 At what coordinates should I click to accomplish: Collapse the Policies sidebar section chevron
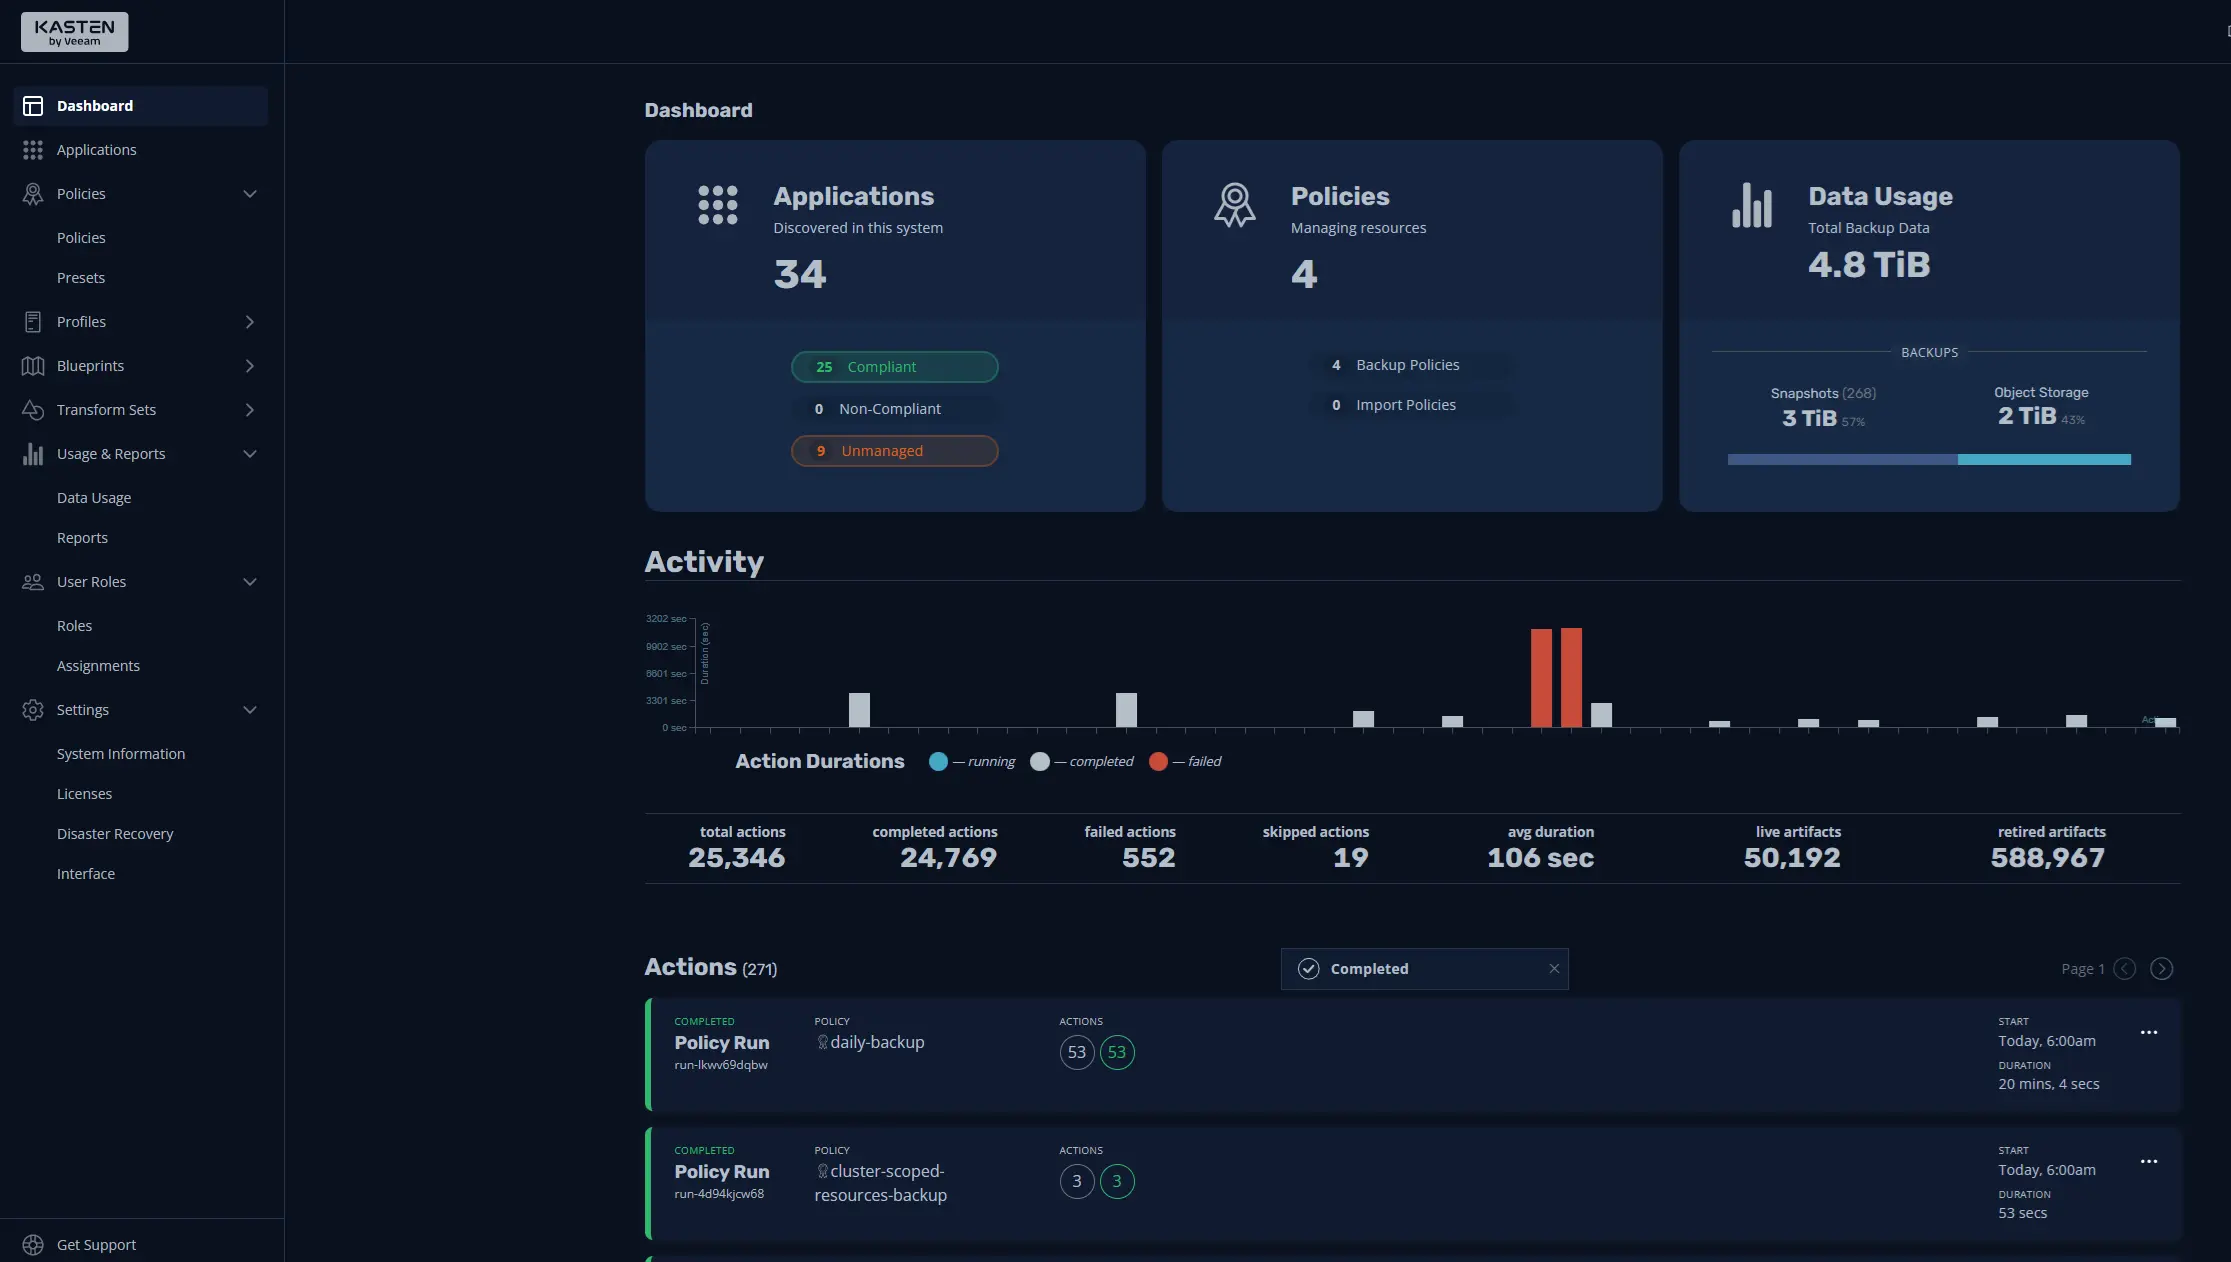point(250,194)
